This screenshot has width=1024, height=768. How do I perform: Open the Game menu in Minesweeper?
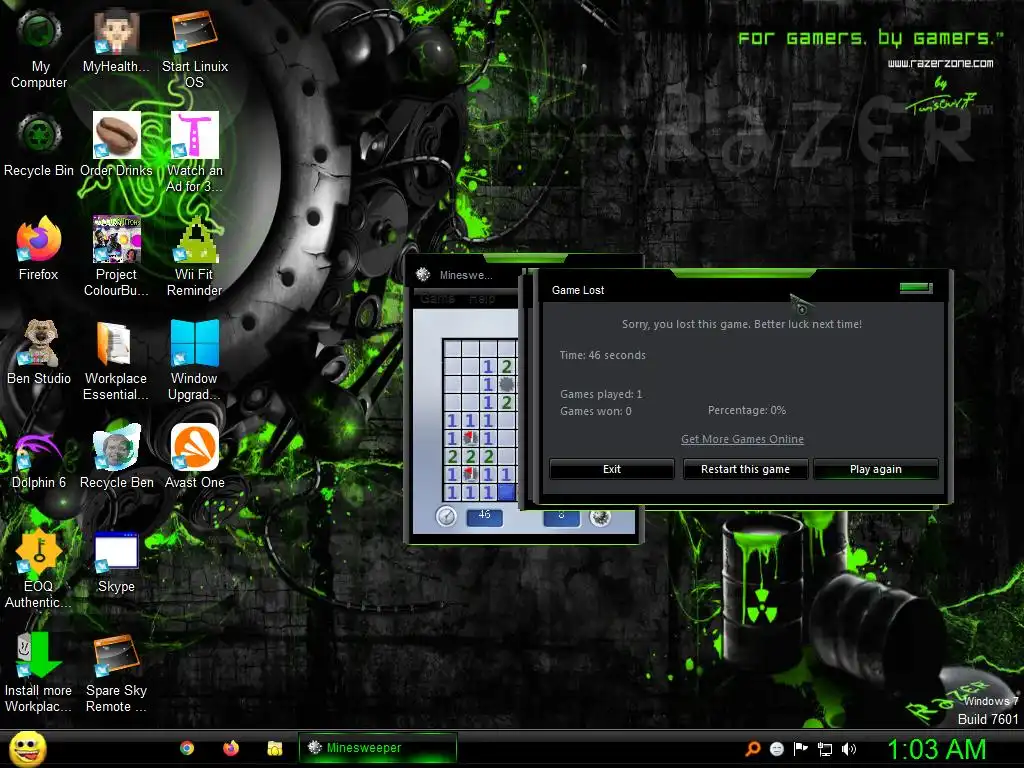pos(437,298)
